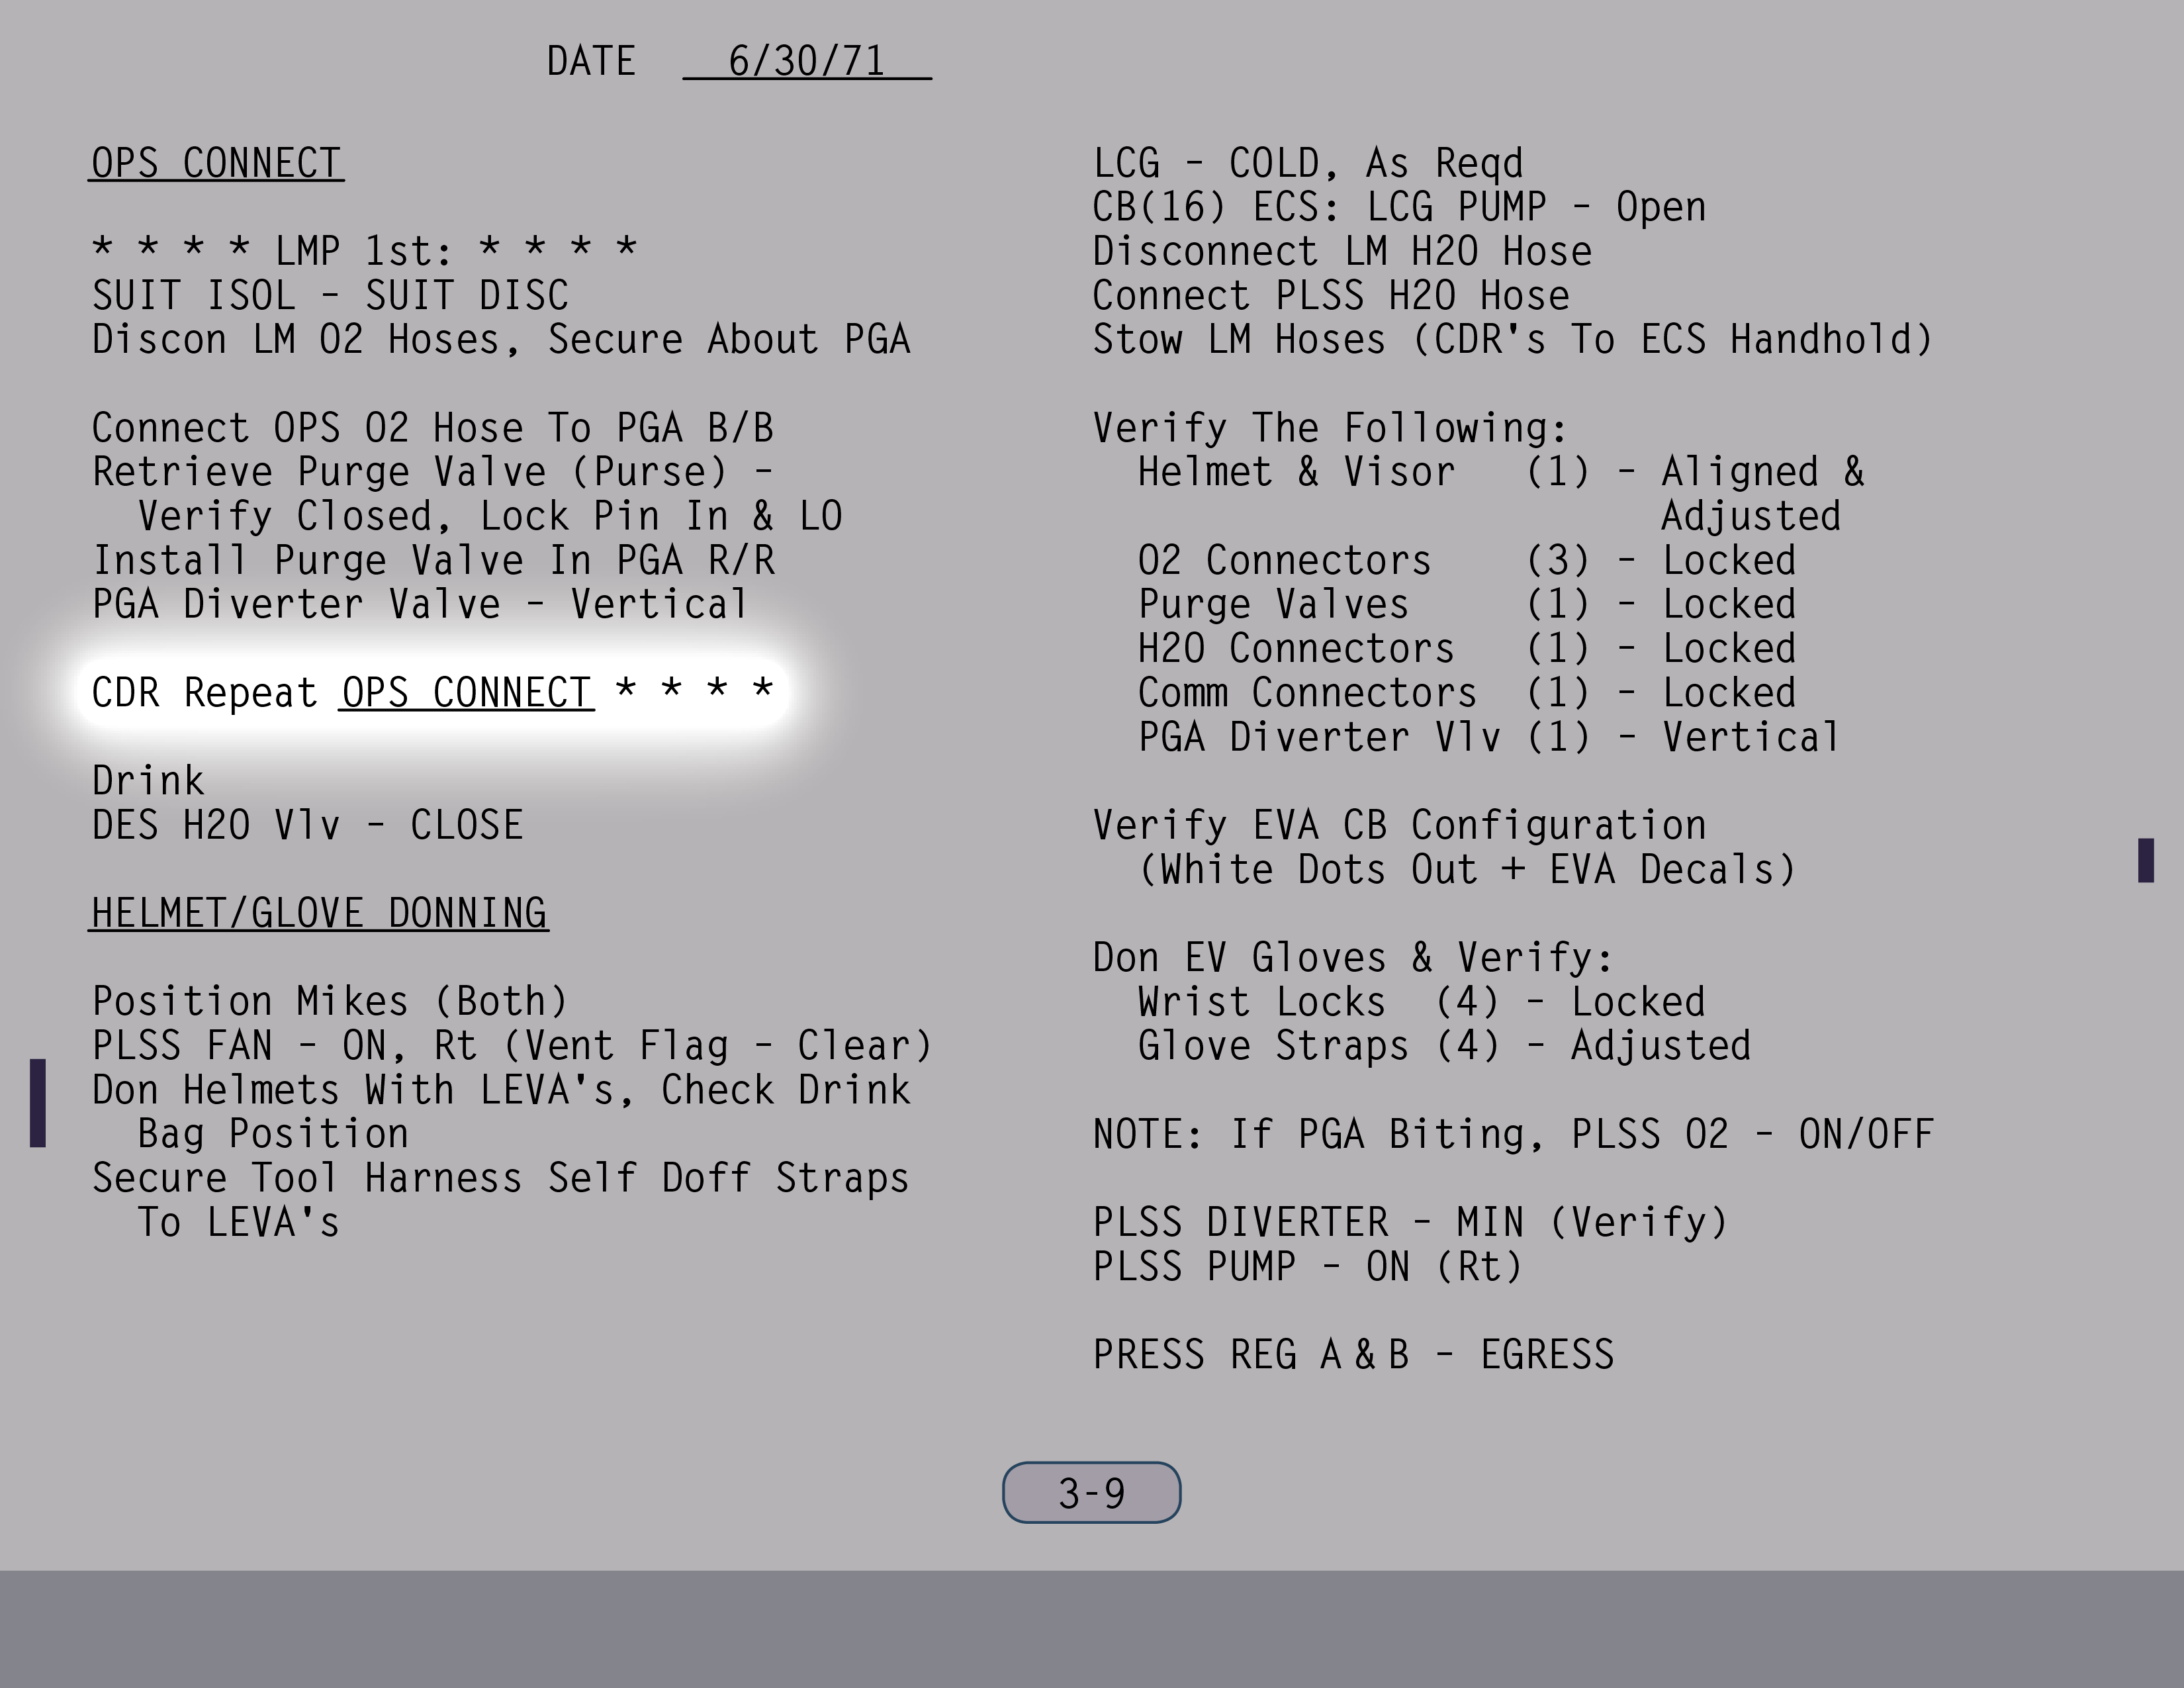Screen dimensions: 2184x1688
Task: Click the HELMET/GLOVE DONNING underlined heading
Action: pyautogui.click(x=318, y=914)
